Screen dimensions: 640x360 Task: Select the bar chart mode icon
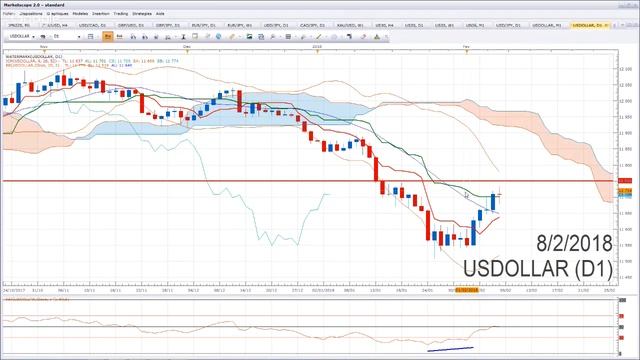point(120,37)
